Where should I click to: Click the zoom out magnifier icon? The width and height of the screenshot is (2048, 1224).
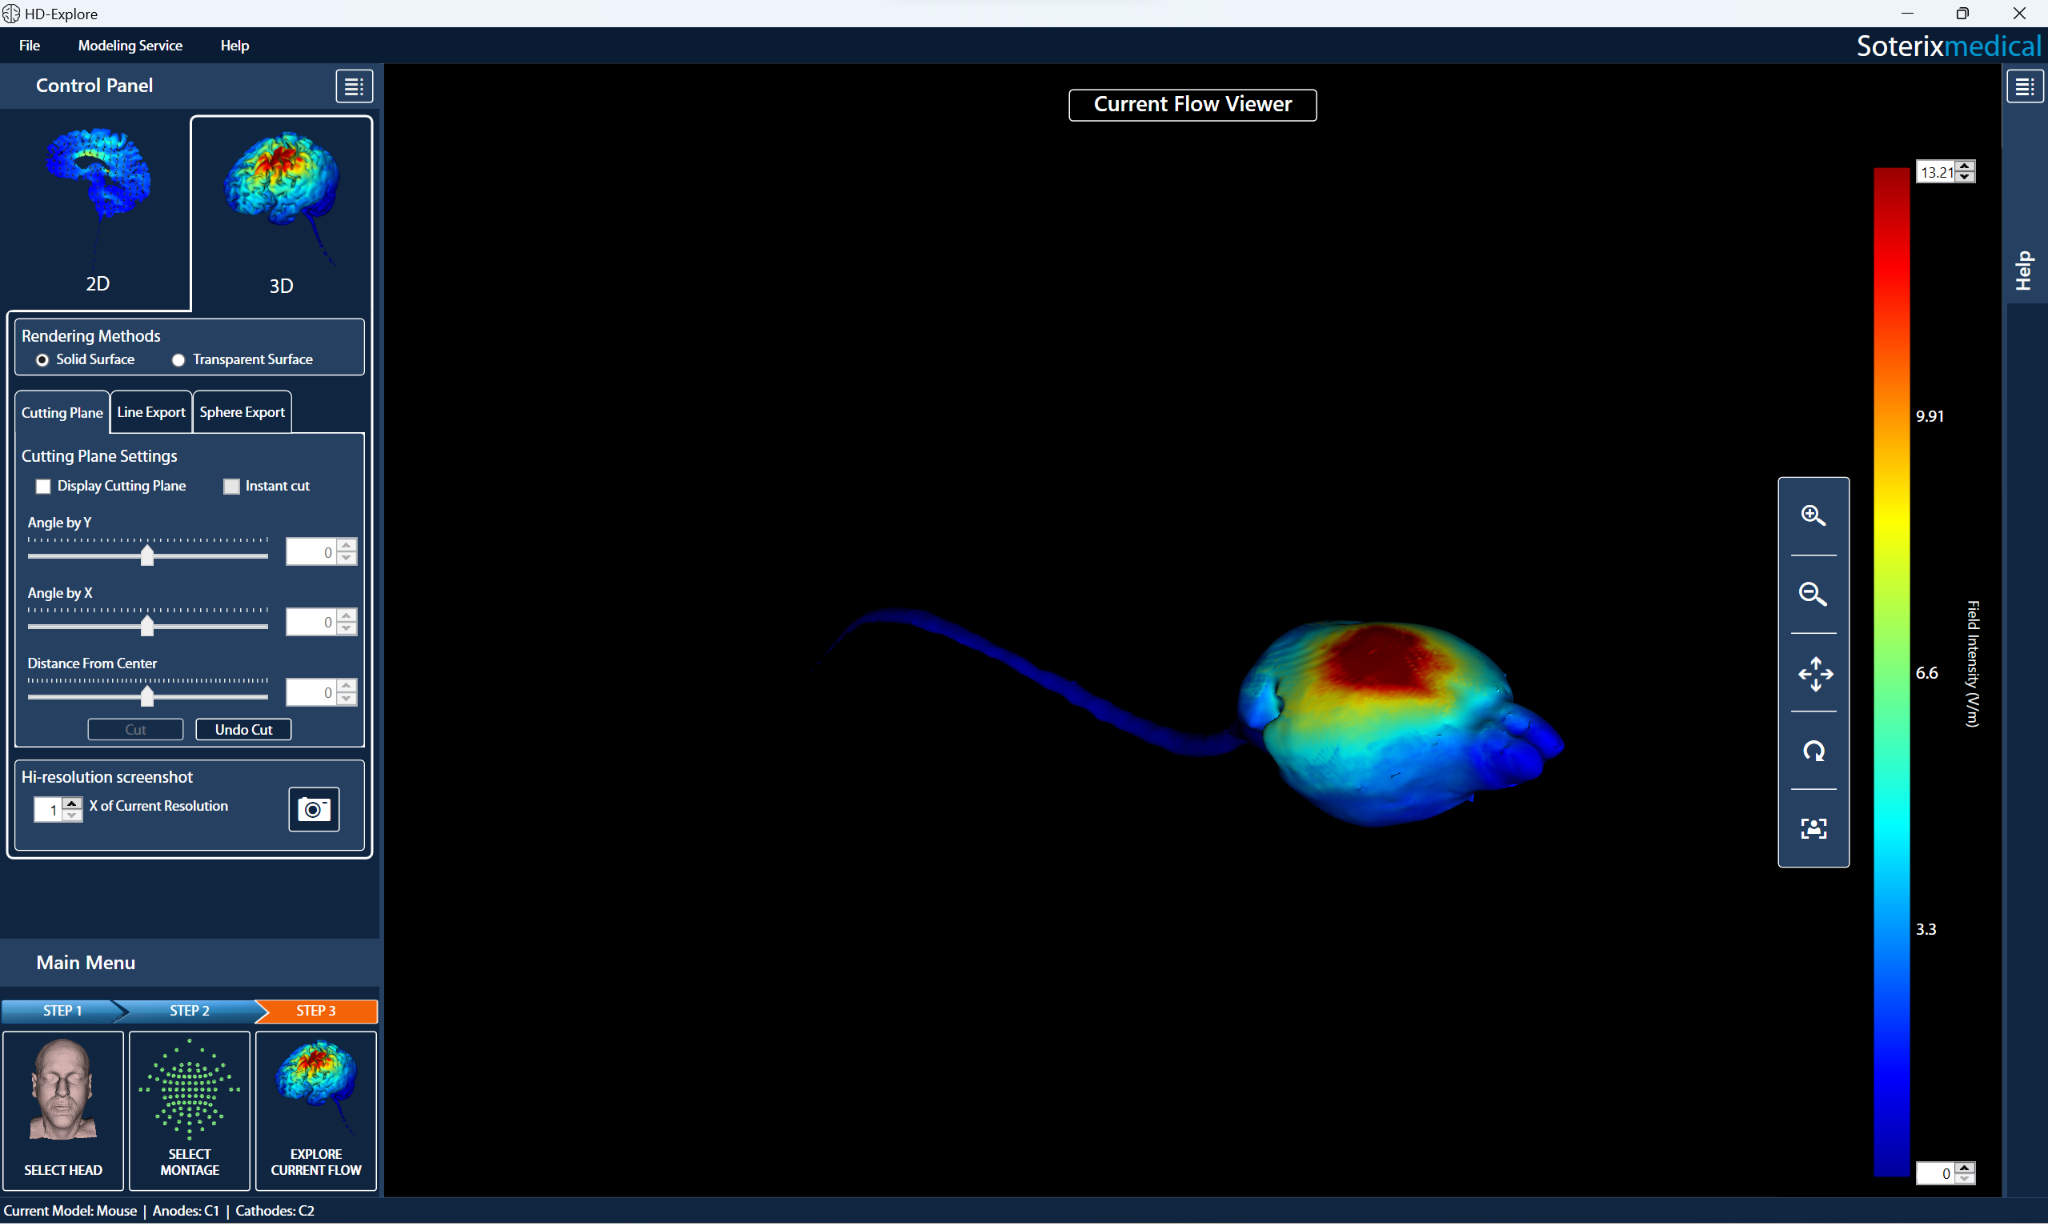pos(1813,594)
